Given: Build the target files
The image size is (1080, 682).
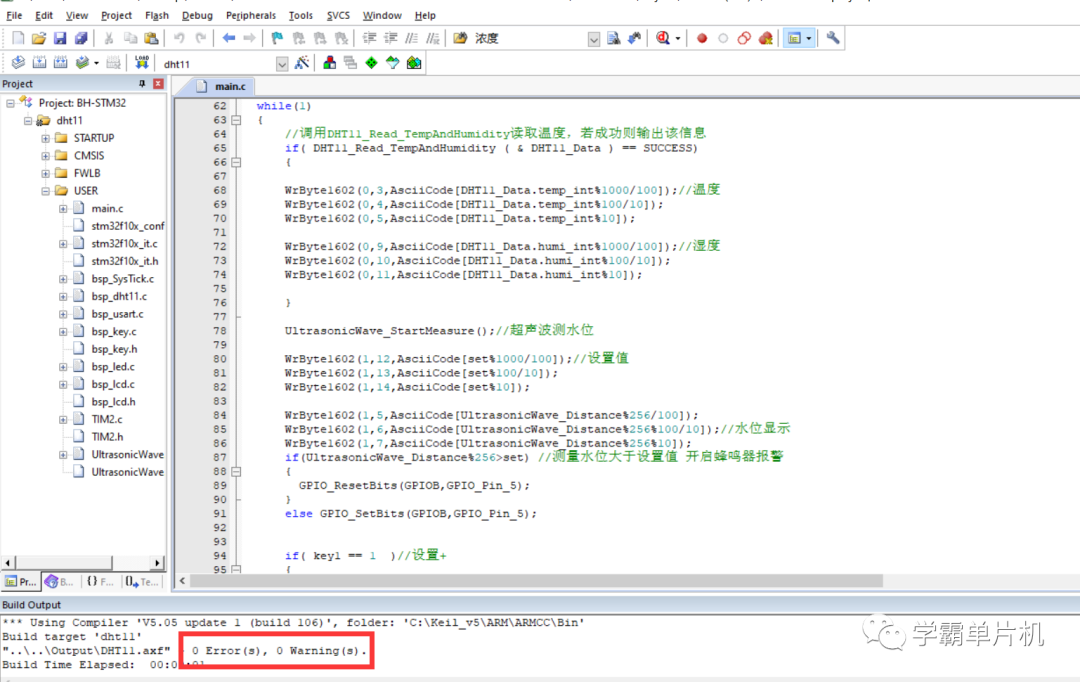Looking at the screenshot, I should coord(39,63).
